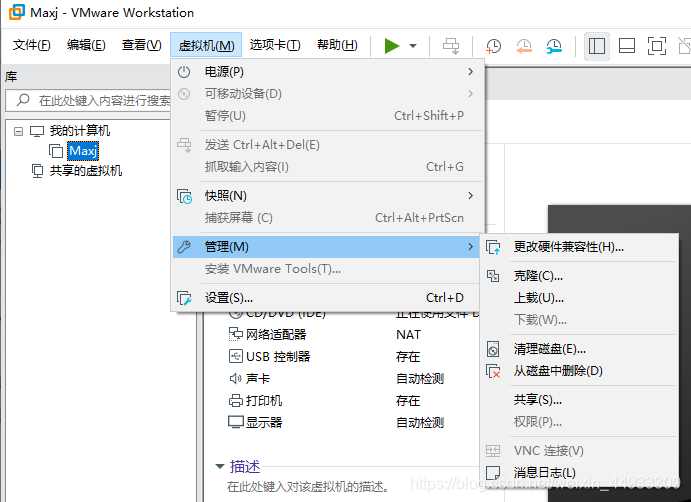691x502 pixels.
Task: Click the disk icon beside 清理磁盘(E)
Action: click(493, 349)
